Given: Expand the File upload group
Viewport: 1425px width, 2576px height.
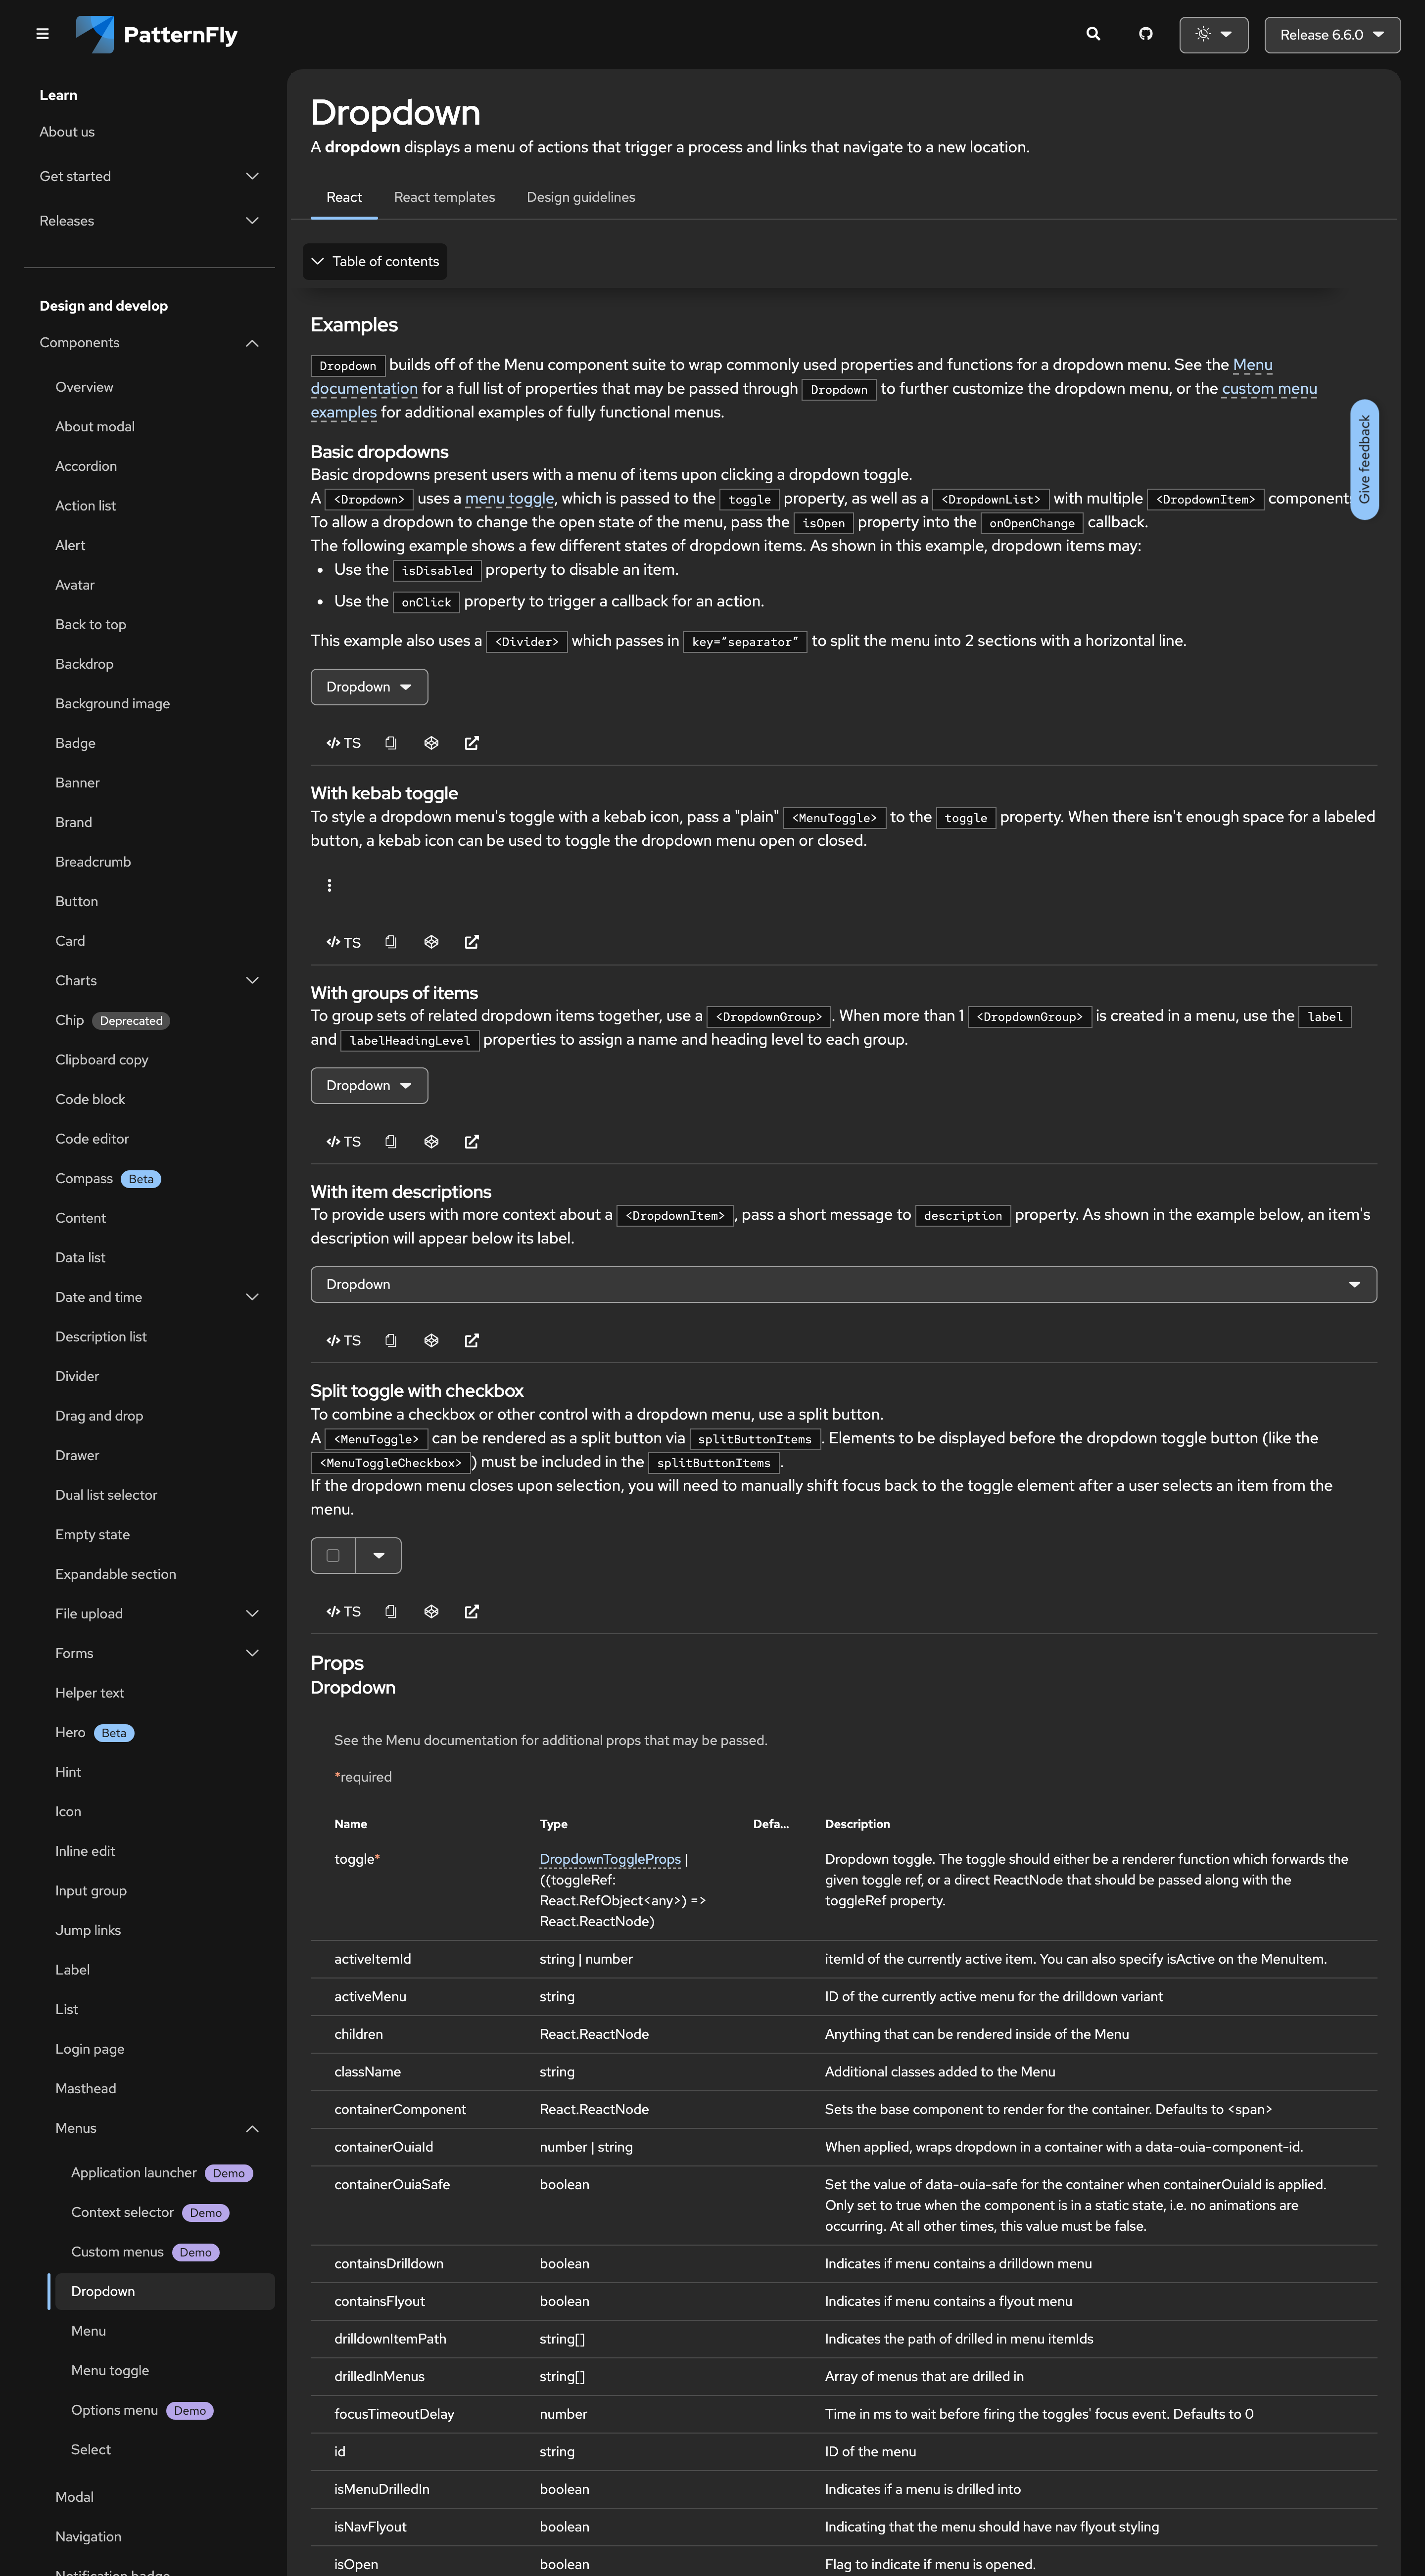Looking at the screenshot, I should tap(157, 1613).
